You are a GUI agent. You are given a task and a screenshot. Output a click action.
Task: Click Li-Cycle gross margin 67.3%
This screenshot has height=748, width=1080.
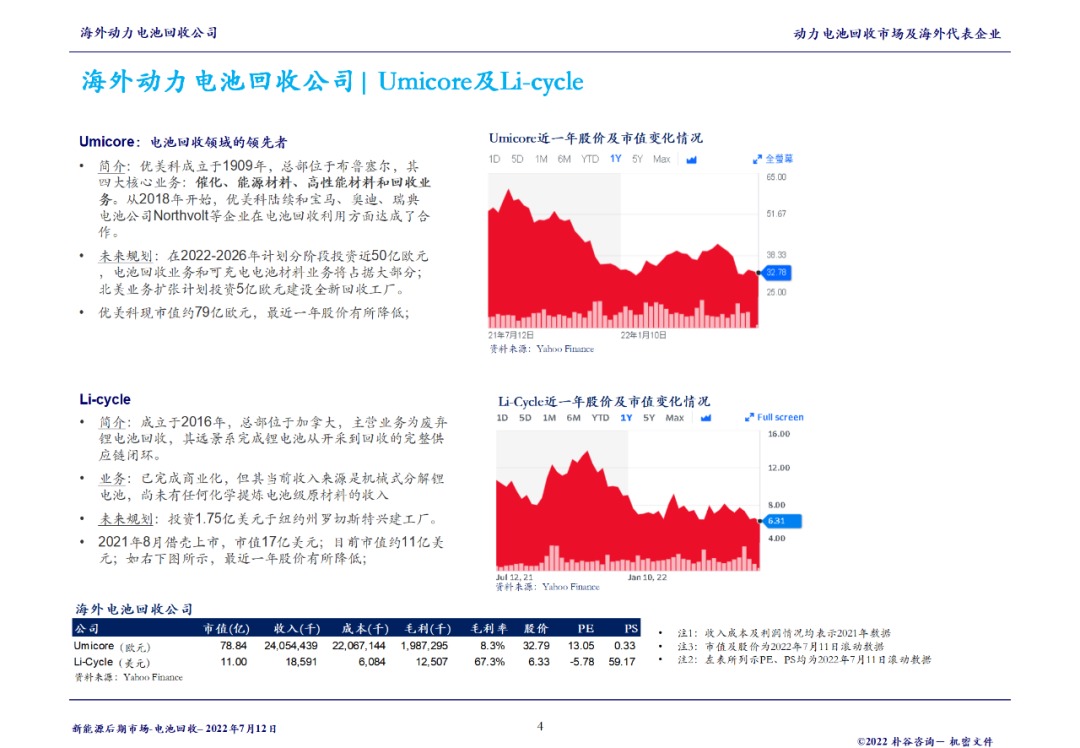click(x=489, y=661)
